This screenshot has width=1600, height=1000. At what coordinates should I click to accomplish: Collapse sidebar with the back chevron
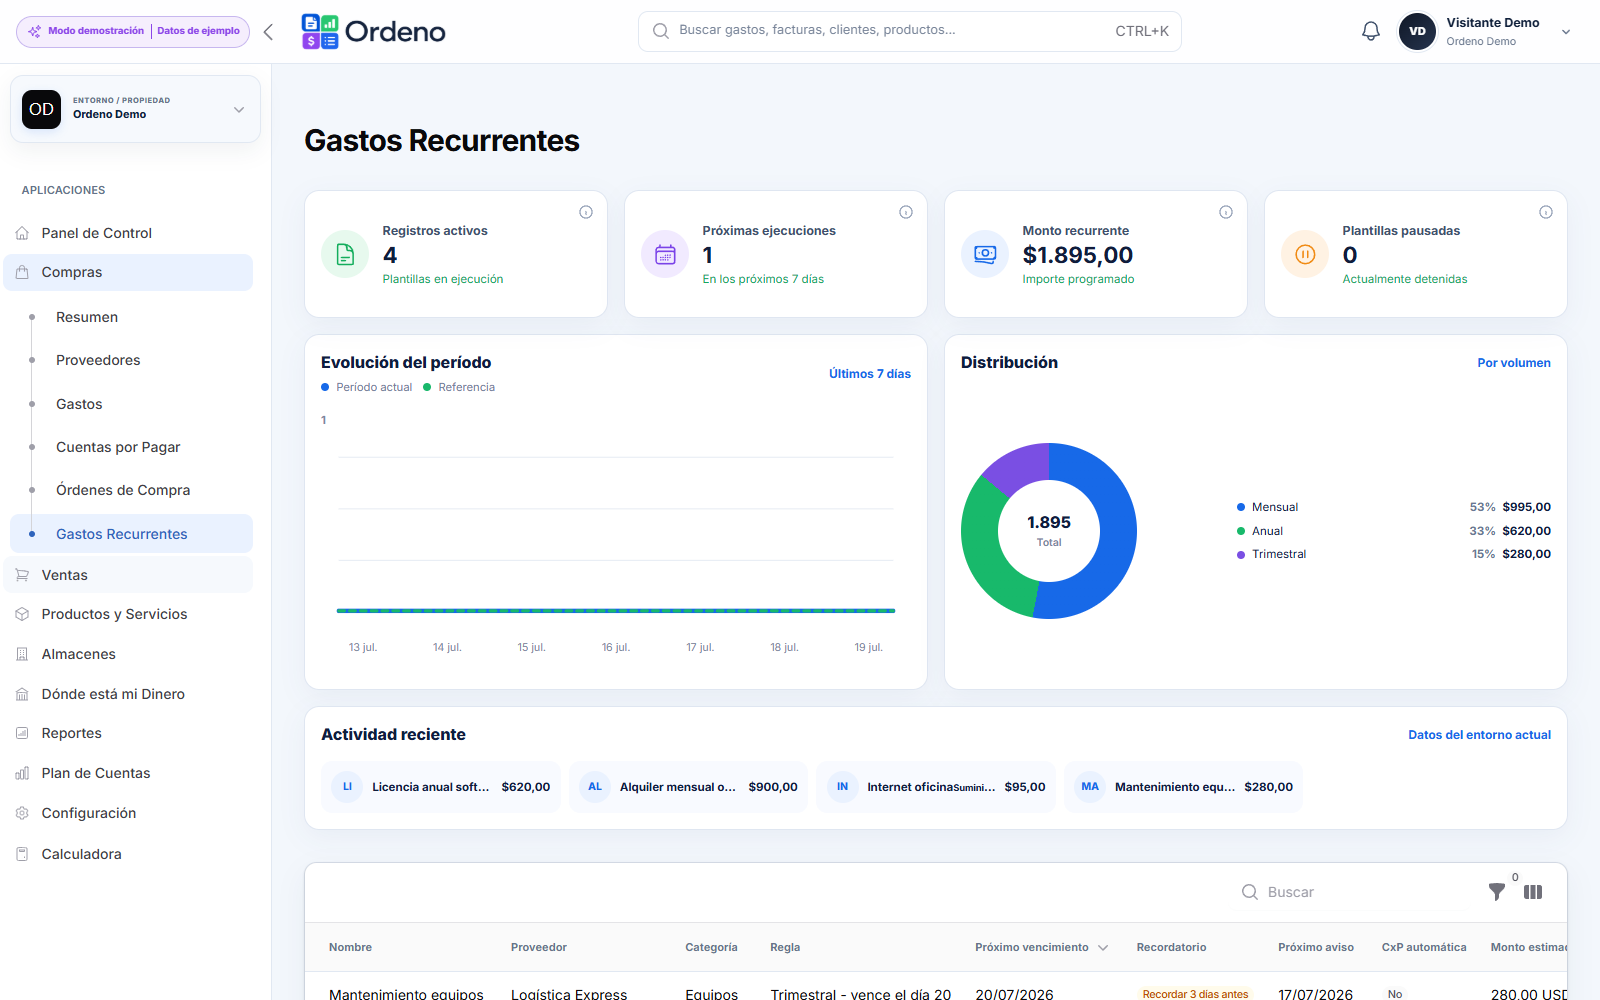(x=268, y=32)
